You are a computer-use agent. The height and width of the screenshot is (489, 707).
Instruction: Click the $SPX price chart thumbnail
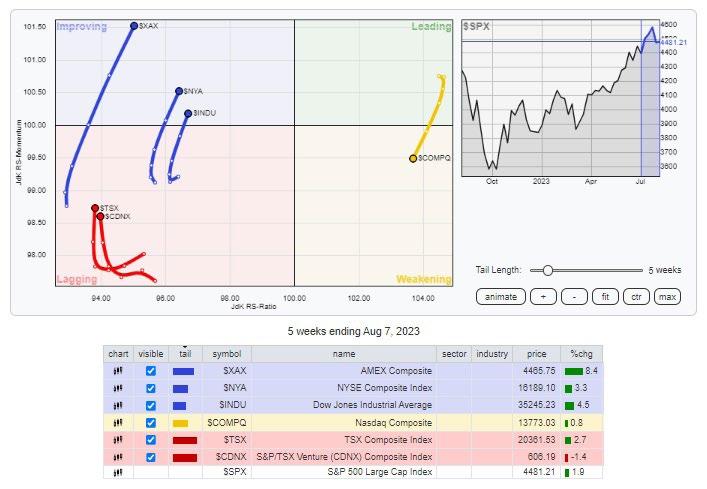pyautogui.click(x=560, y=98)
